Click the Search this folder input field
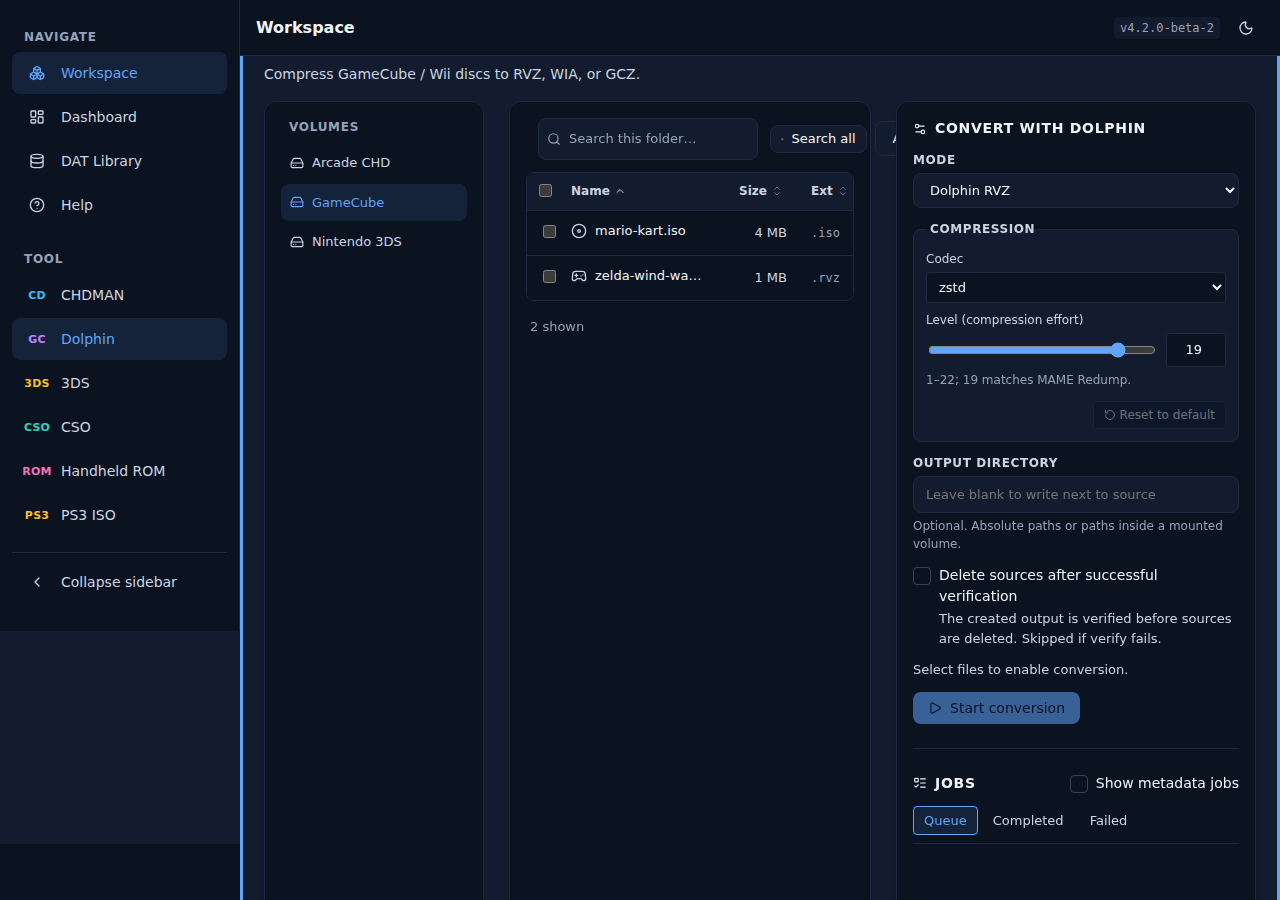The height and width of the screenshot is (900, 1280). pos(648,139)
